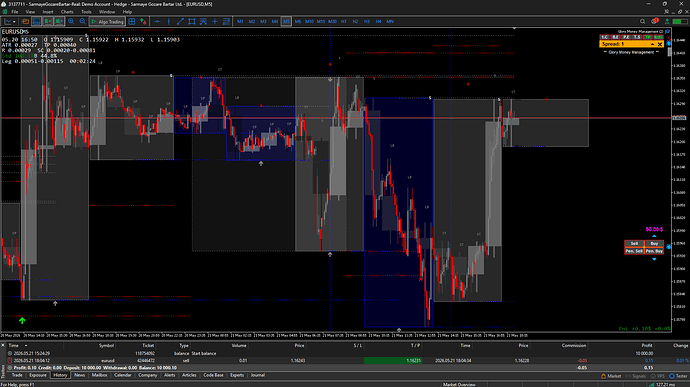Click the Buy button on chart panel
Image resolution: width=690 pixels, height=387 pixels.
pyautogui.click(x=654, y=243)
